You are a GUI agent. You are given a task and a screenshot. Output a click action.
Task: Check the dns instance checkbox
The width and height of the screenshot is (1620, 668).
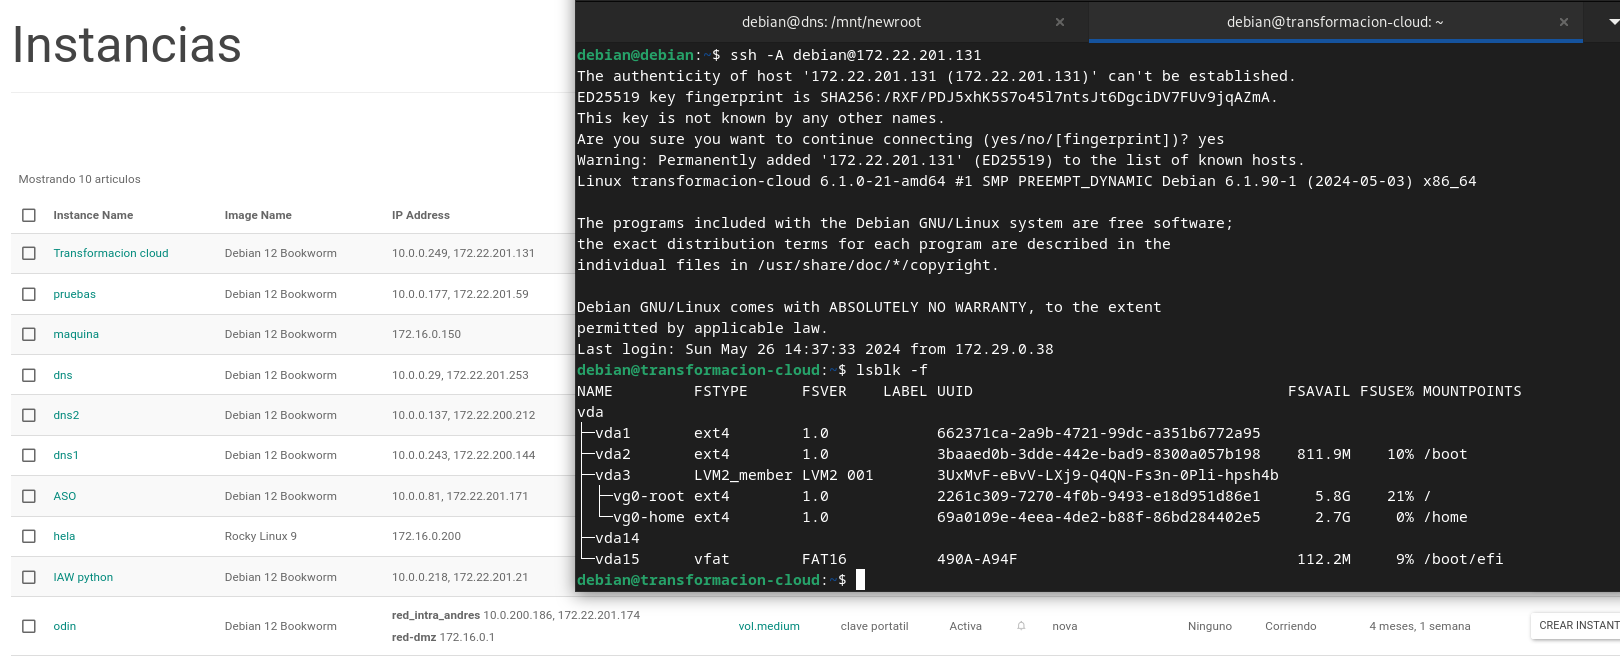click(29, 375)
